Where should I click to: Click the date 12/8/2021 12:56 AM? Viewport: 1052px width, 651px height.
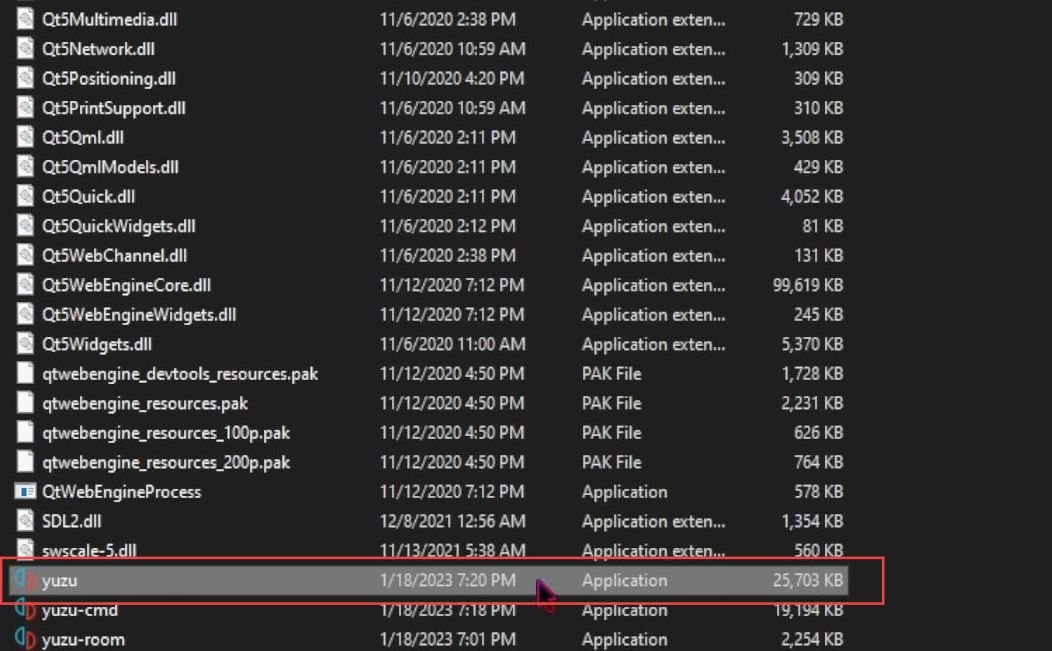click(453, 521)
